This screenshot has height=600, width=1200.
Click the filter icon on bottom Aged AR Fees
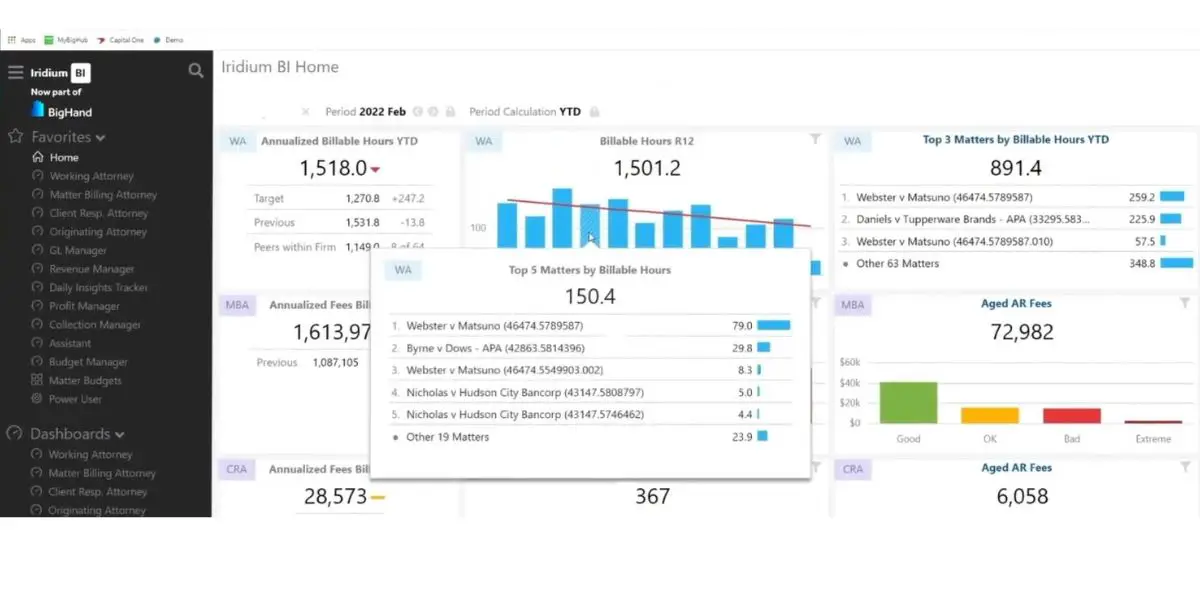[x=1185, y=467]
